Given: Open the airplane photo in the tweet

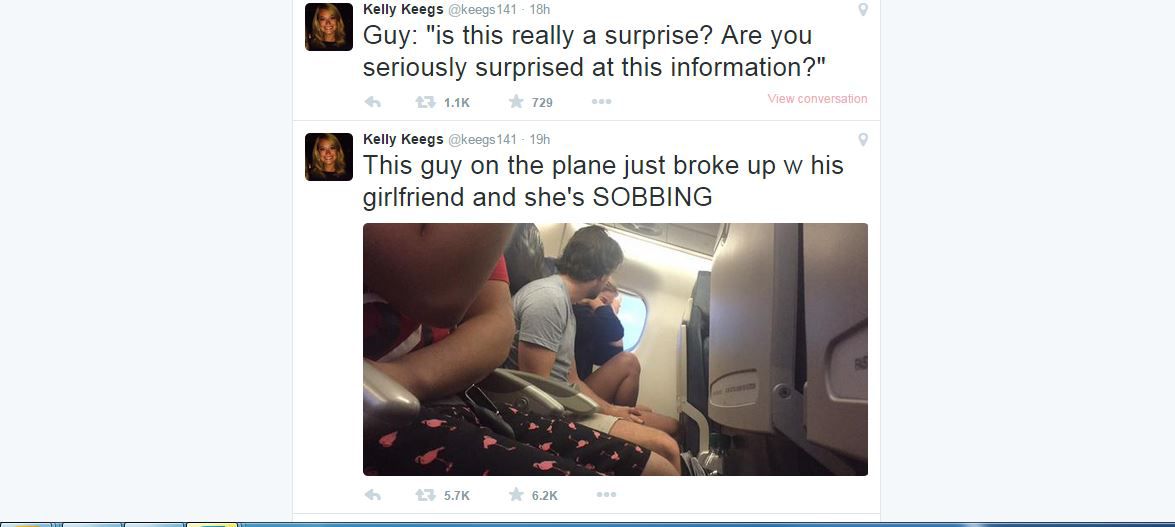Looking at the screenshot, I should pos(615,349).
